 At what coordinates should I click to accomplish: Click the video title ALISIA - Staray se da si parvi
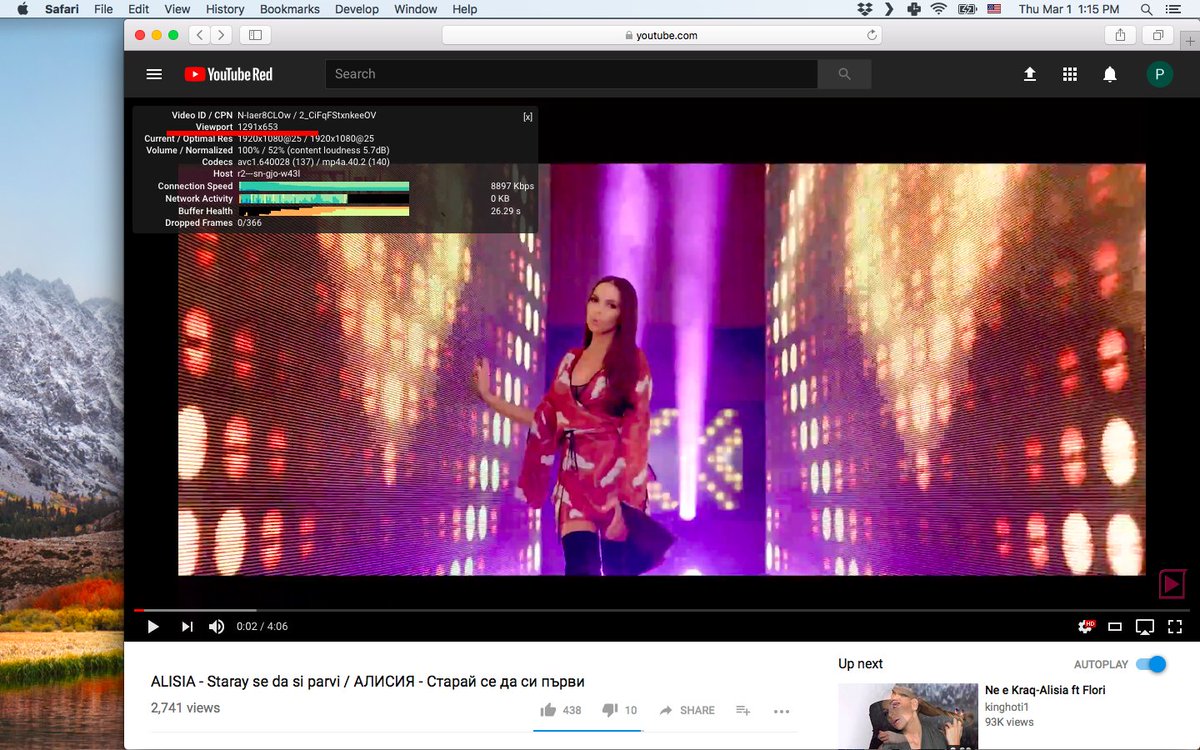pyautogui.click(x=368, y=681)
